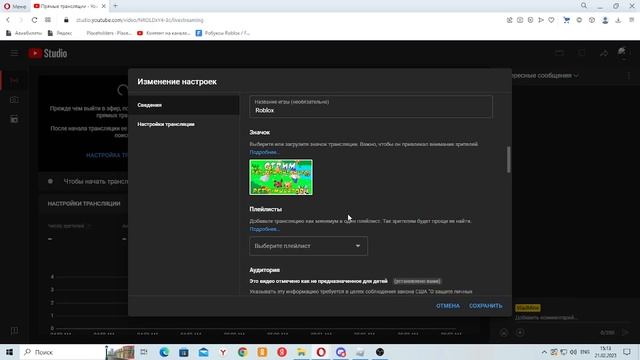
Task: Select the stream thumbnail image
Action: click(x=281, y=177)
